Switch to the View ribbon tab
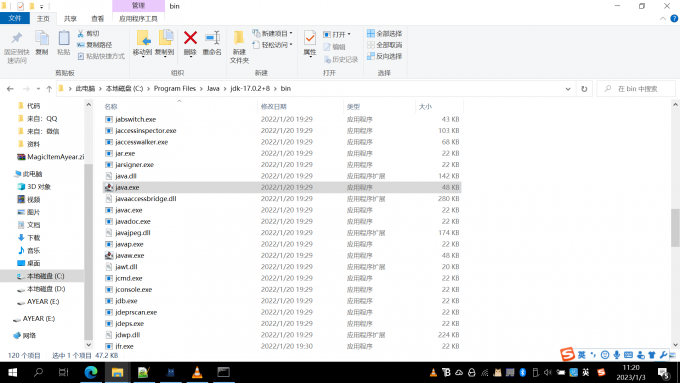 click(98, 18)
